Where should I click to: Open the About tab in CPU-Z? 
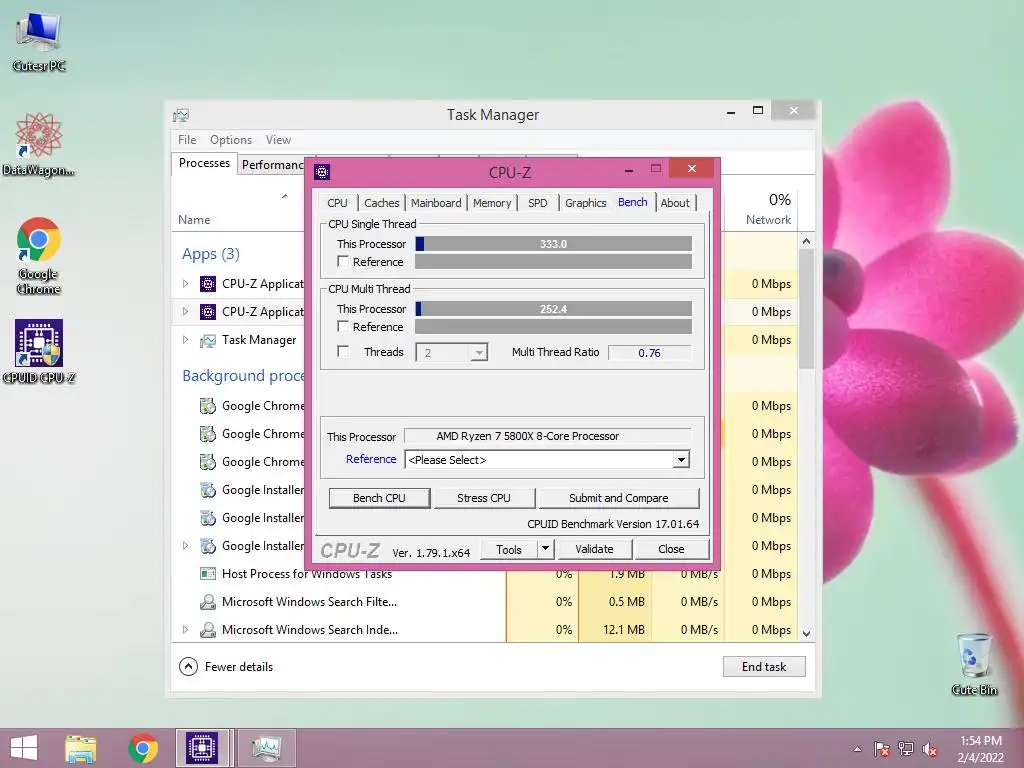pyautogui.click(x=675, y=203)
